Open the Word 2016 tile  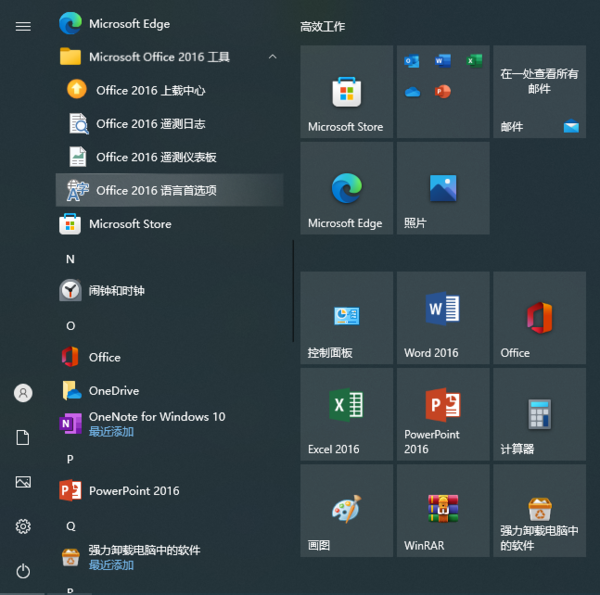point(443,318)
